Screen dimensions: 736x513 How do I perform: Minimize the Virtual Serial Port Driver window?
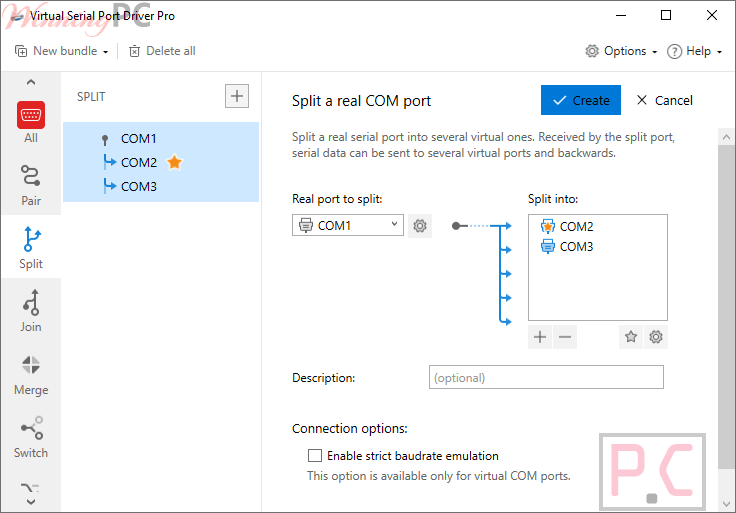621,15
